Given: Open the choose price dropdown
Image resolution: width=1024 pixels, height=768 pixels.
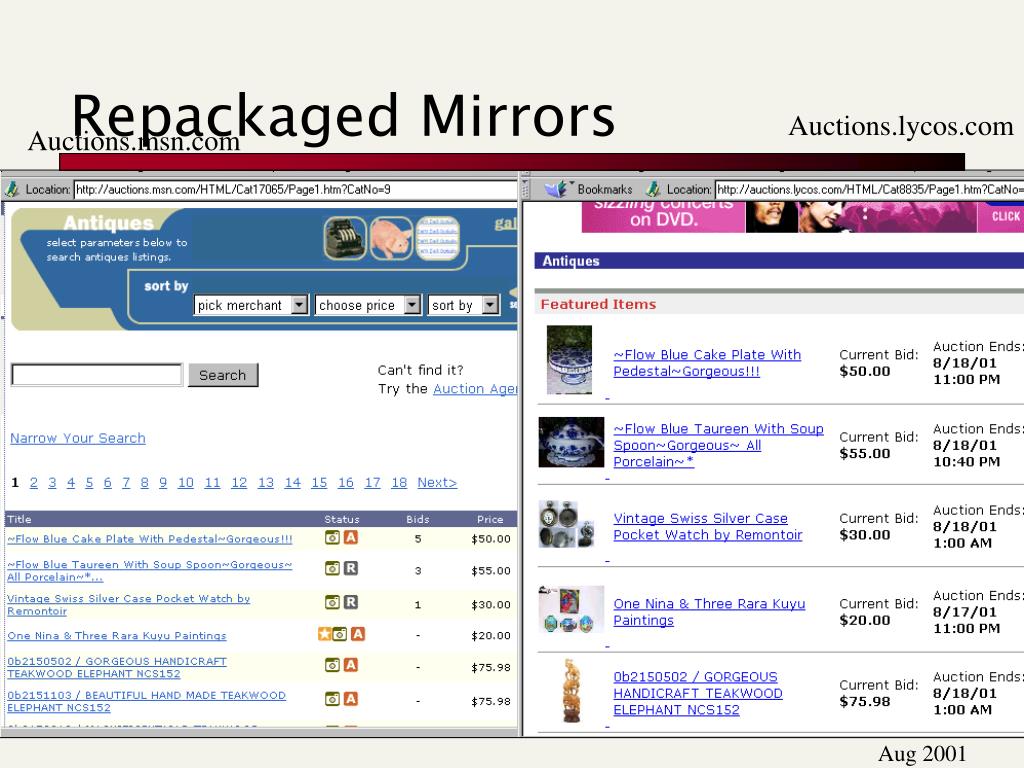Looking at the screenshot, I should pyautogui.click(x=368, y=305).
